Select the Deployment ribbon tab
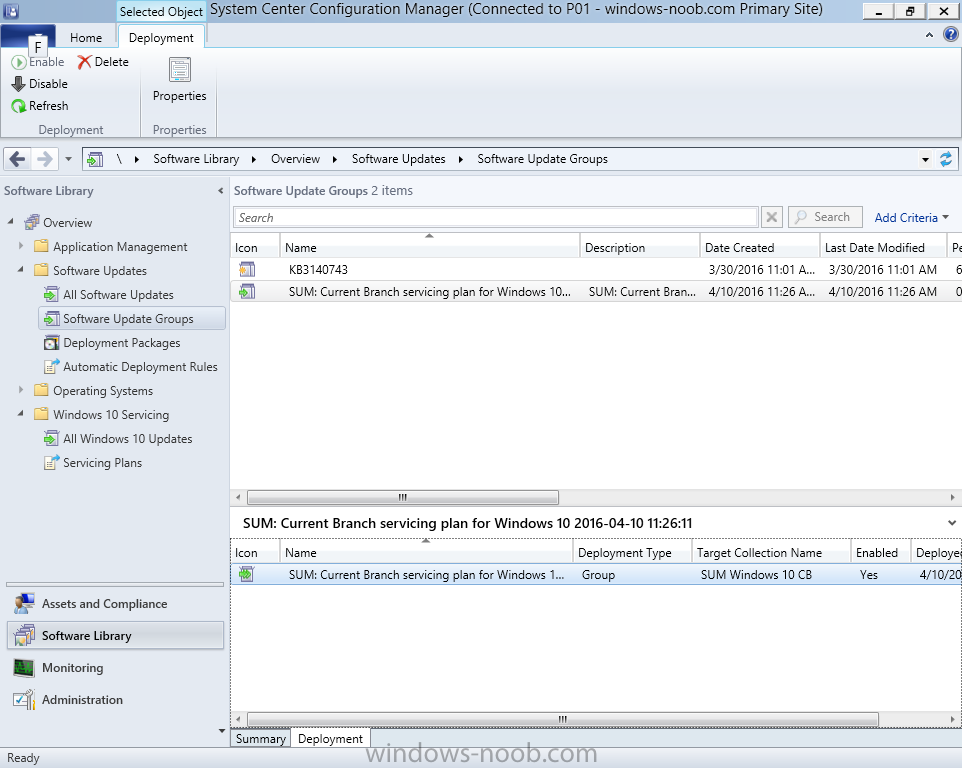 pos(161,37)
